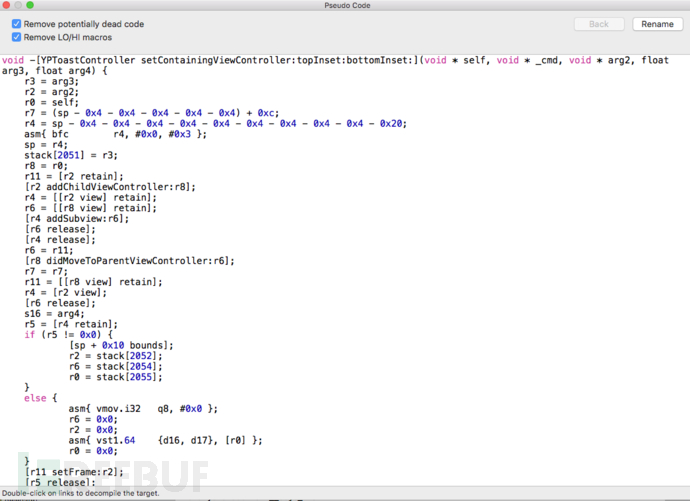690x501 pixels.
Task: Click the disabled Back button
Action: (x=599, y=24)
